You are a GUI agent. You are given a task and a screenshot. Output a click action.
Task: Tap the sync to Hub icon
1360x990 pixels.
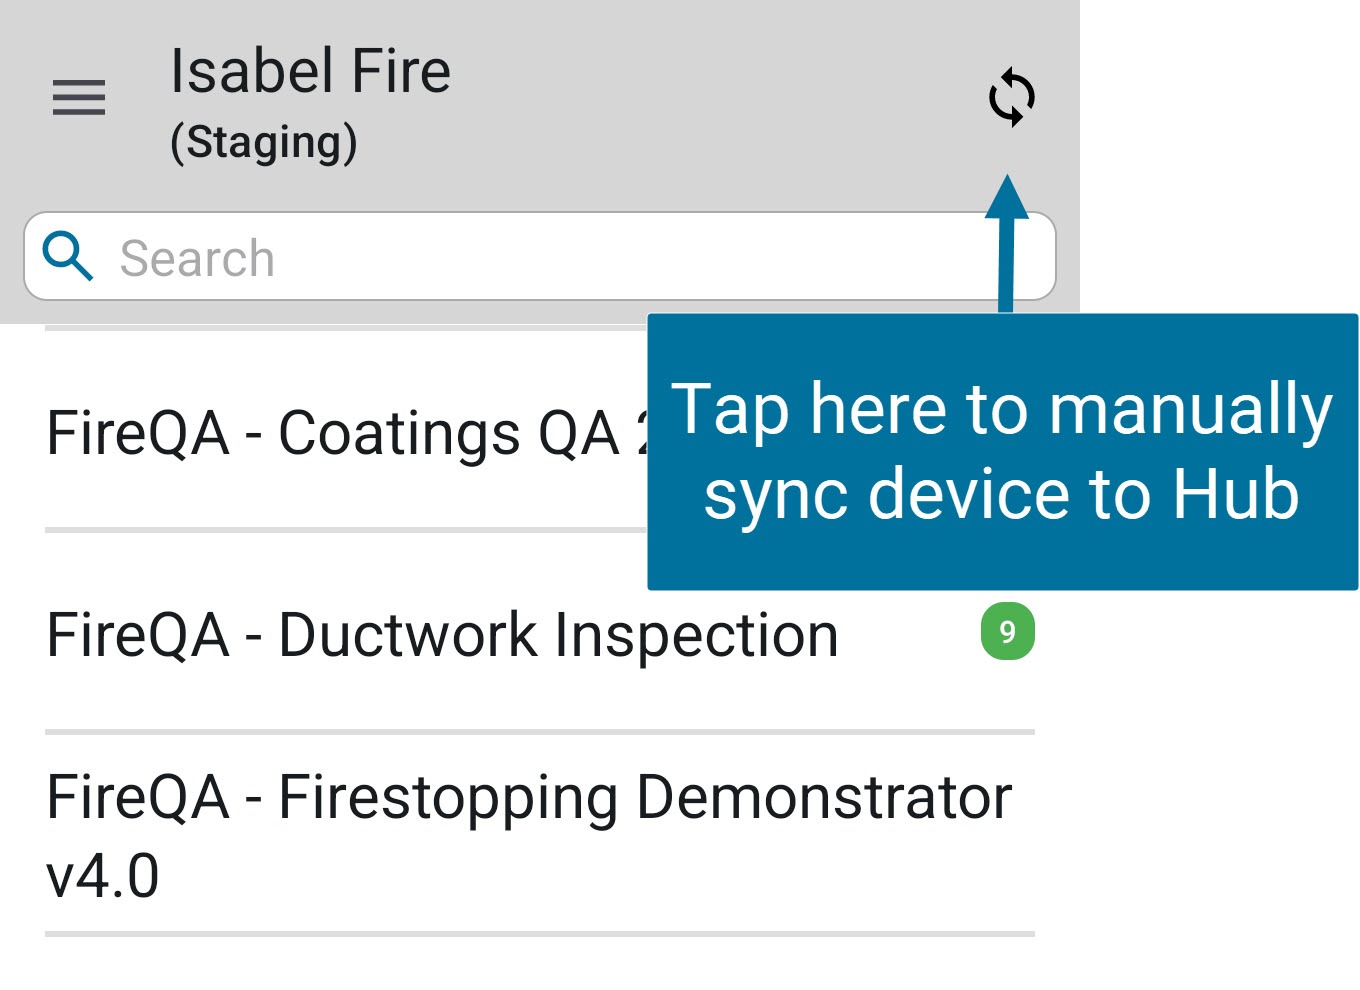(1011, 97)
